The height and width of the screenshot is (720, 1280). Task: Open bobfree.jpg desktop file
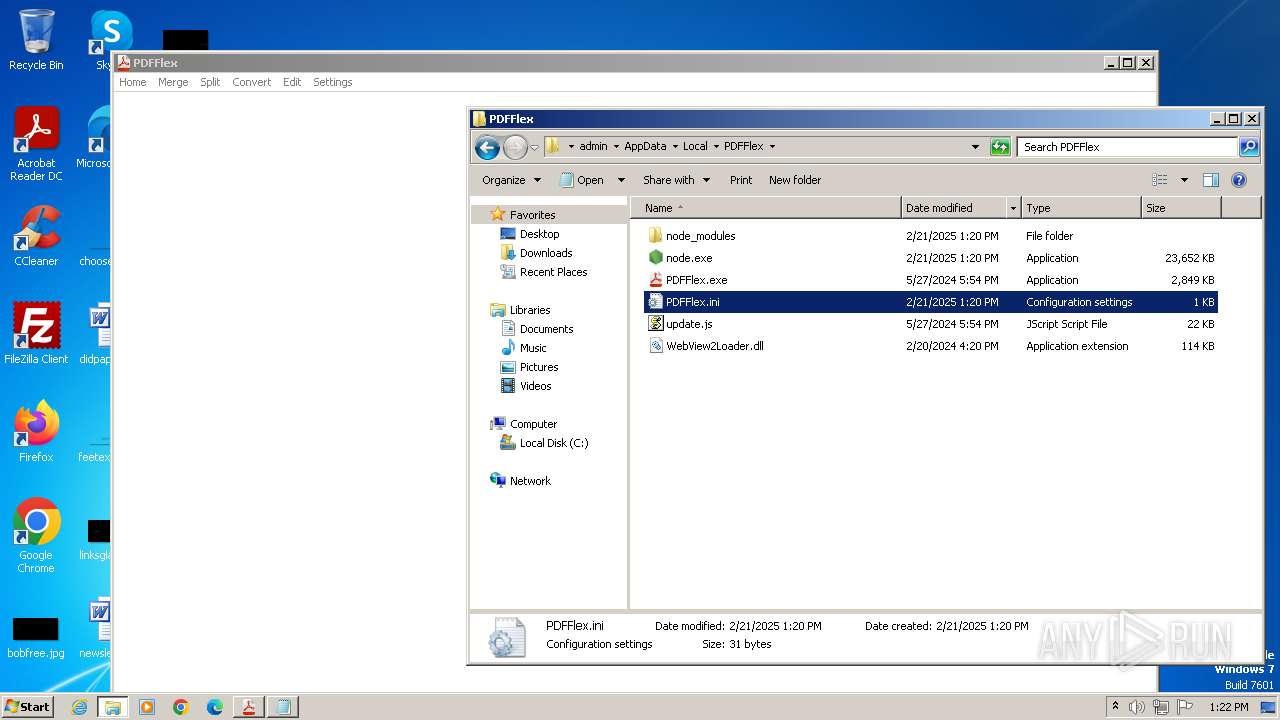coord(36,636)
